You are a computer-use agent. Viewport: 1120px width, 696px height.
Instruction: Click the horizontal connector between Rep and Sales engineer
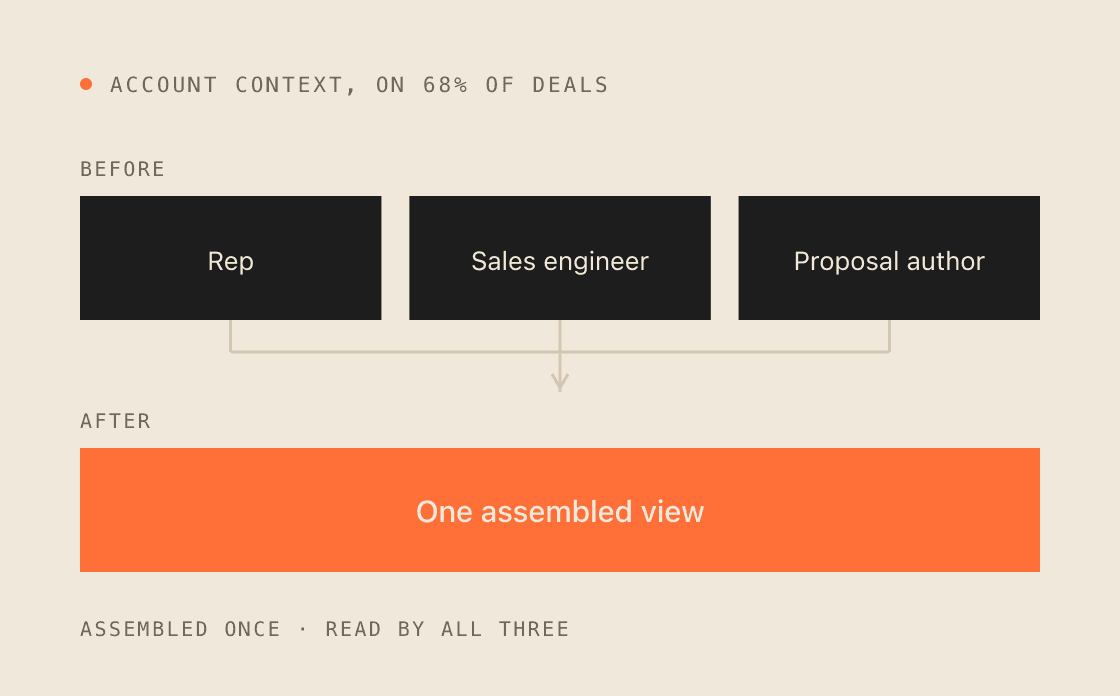coord(395,352)
